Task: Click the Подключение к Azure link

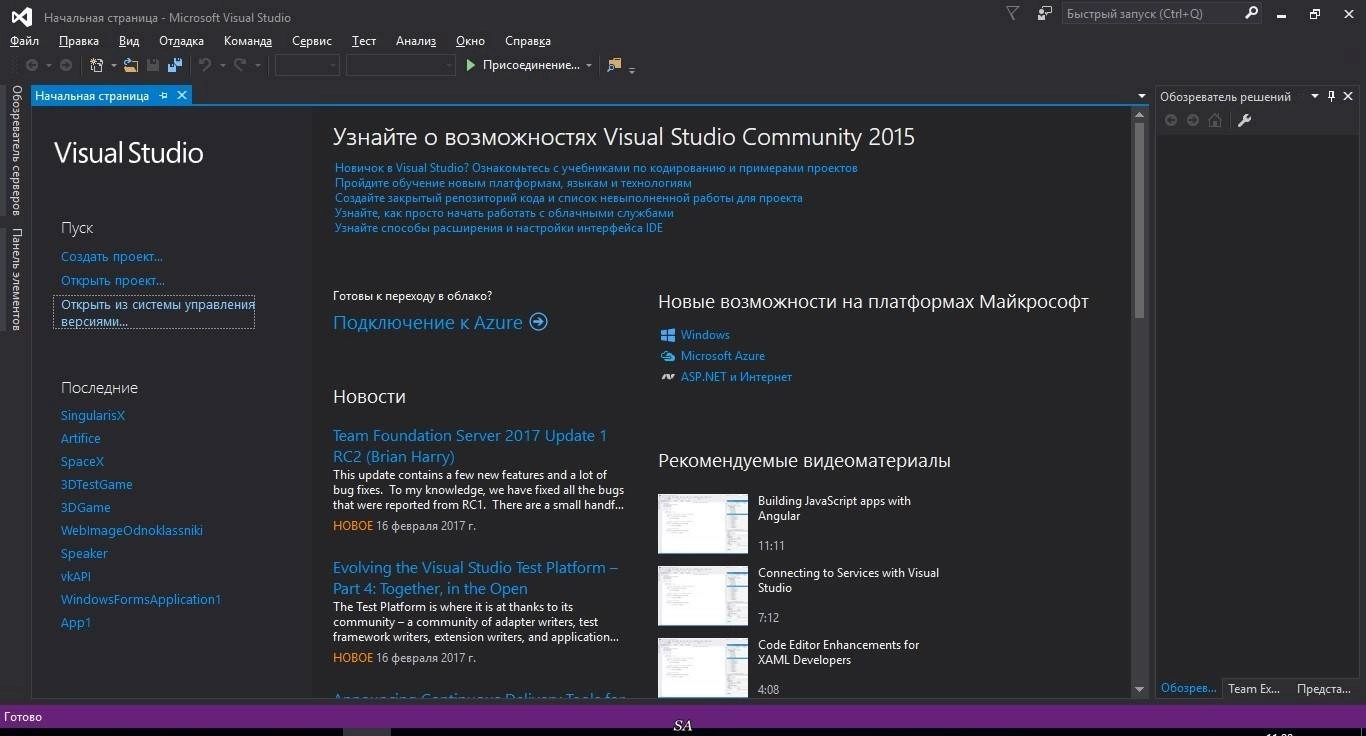Action: click(x=428, y=322)
